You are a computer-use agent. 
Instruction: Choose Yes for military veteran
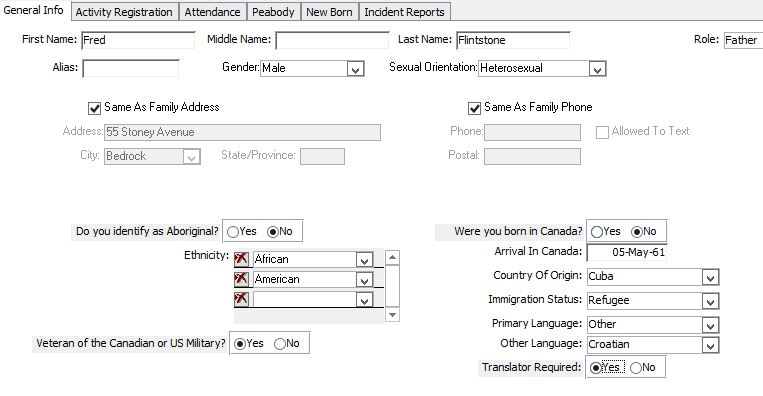point(240,344)
